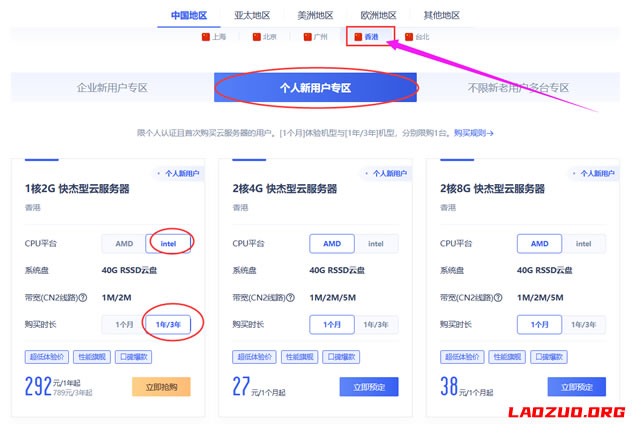Viewport: 632px width, 424px height.
Task: Open the 中国地区 region tab
Action: pos(189,16)
